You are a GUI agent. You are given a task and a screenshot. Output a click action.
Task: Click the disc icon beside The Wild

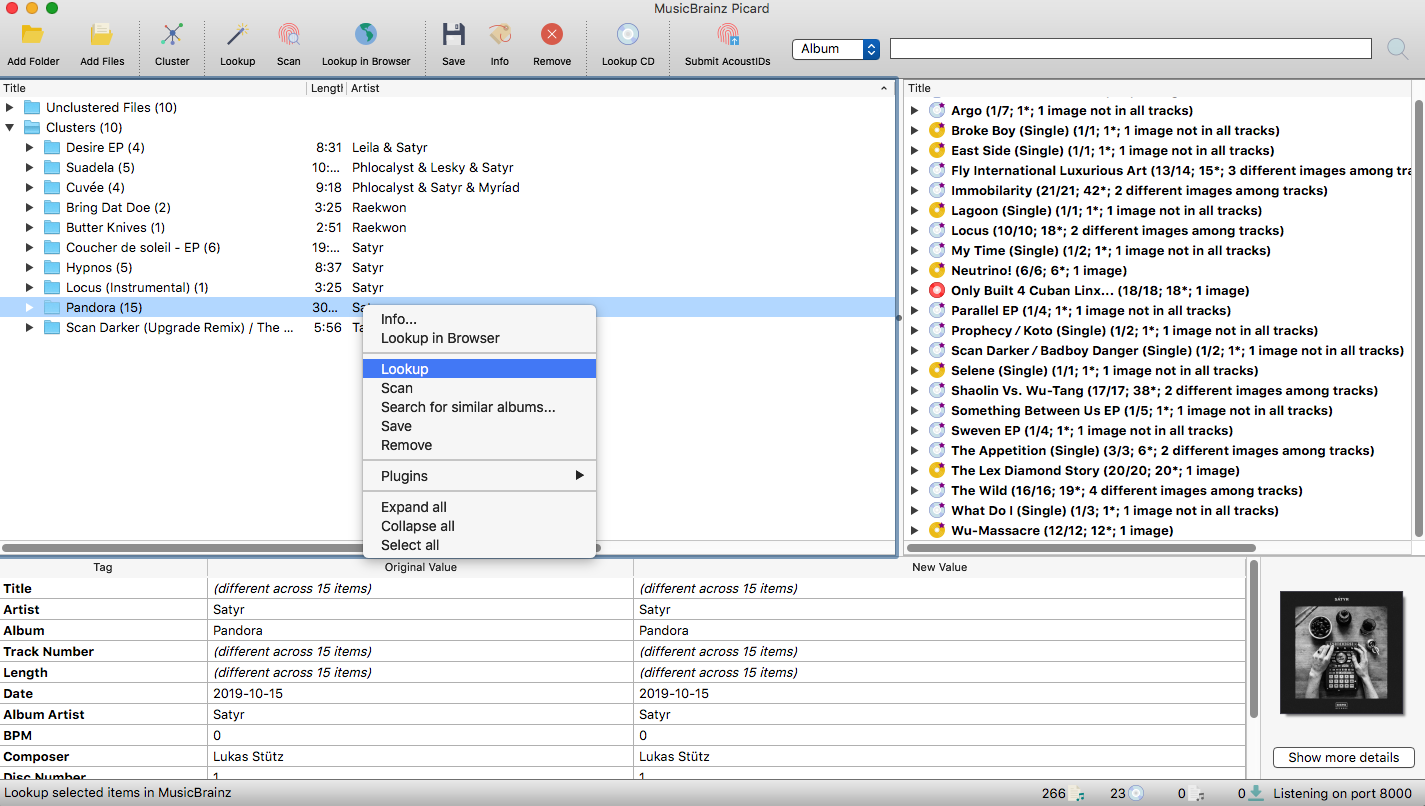click(937, 490)
